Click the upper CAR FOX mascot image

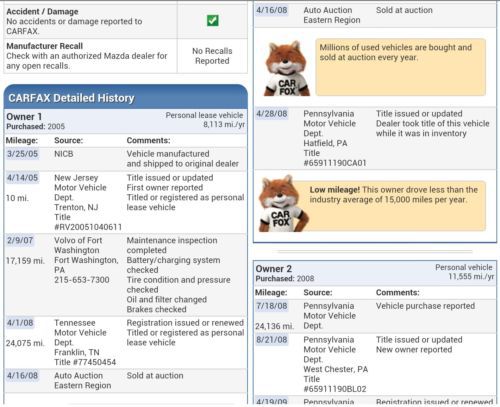(x=287, y=68)
